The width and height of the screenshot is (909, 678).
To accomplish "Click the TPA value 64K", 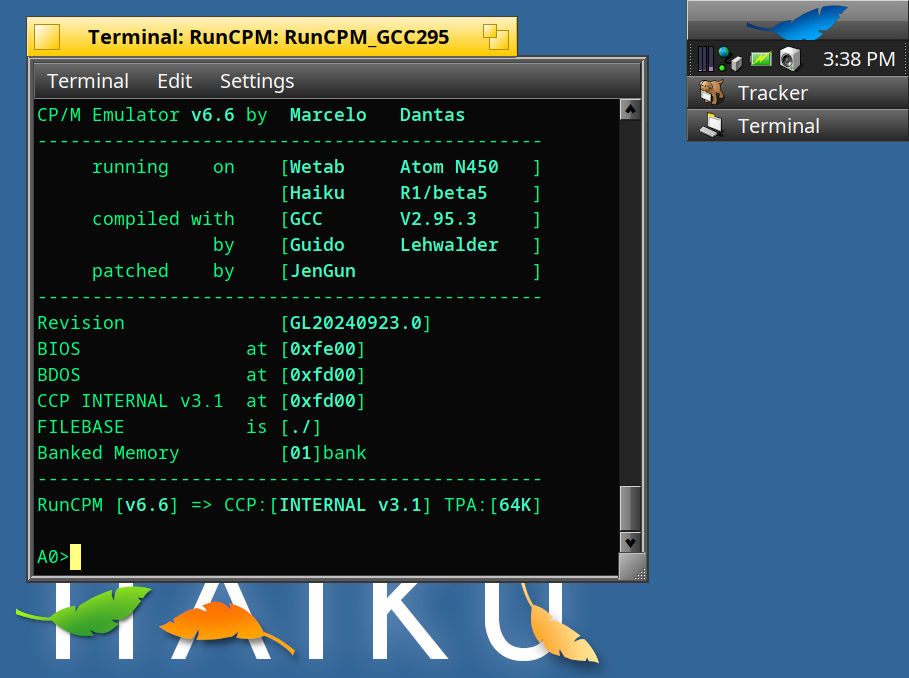I will 515,505.
